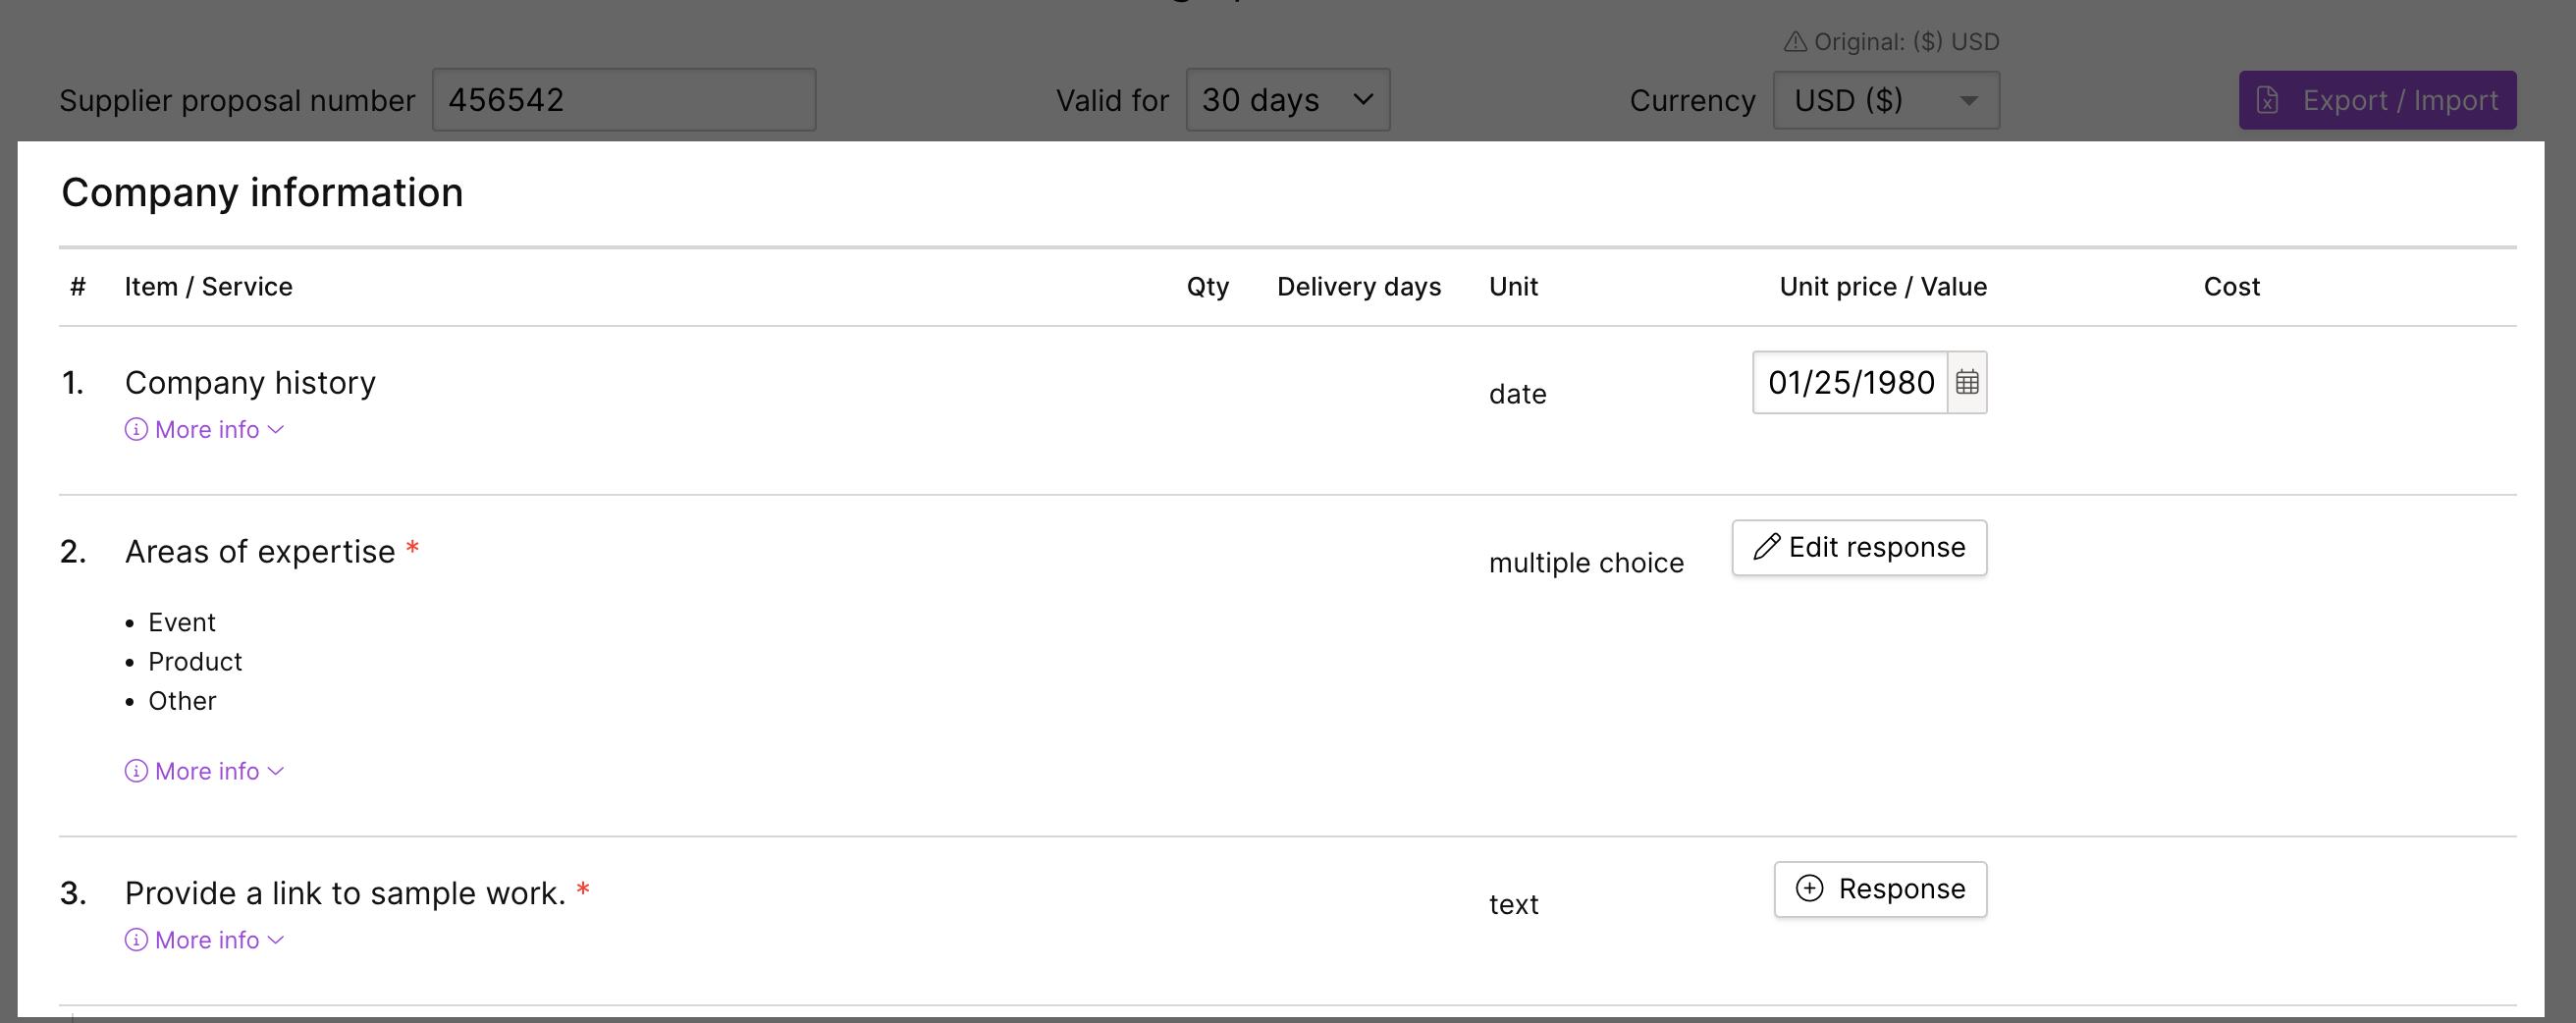Click the Edit response button
Screen dimensions: 2576x1023
(x=1859, y=547)
